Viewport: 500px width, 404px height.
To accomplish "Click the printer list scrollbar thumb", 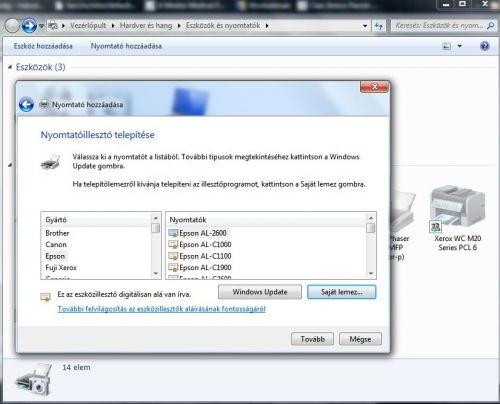I will 370,228.
